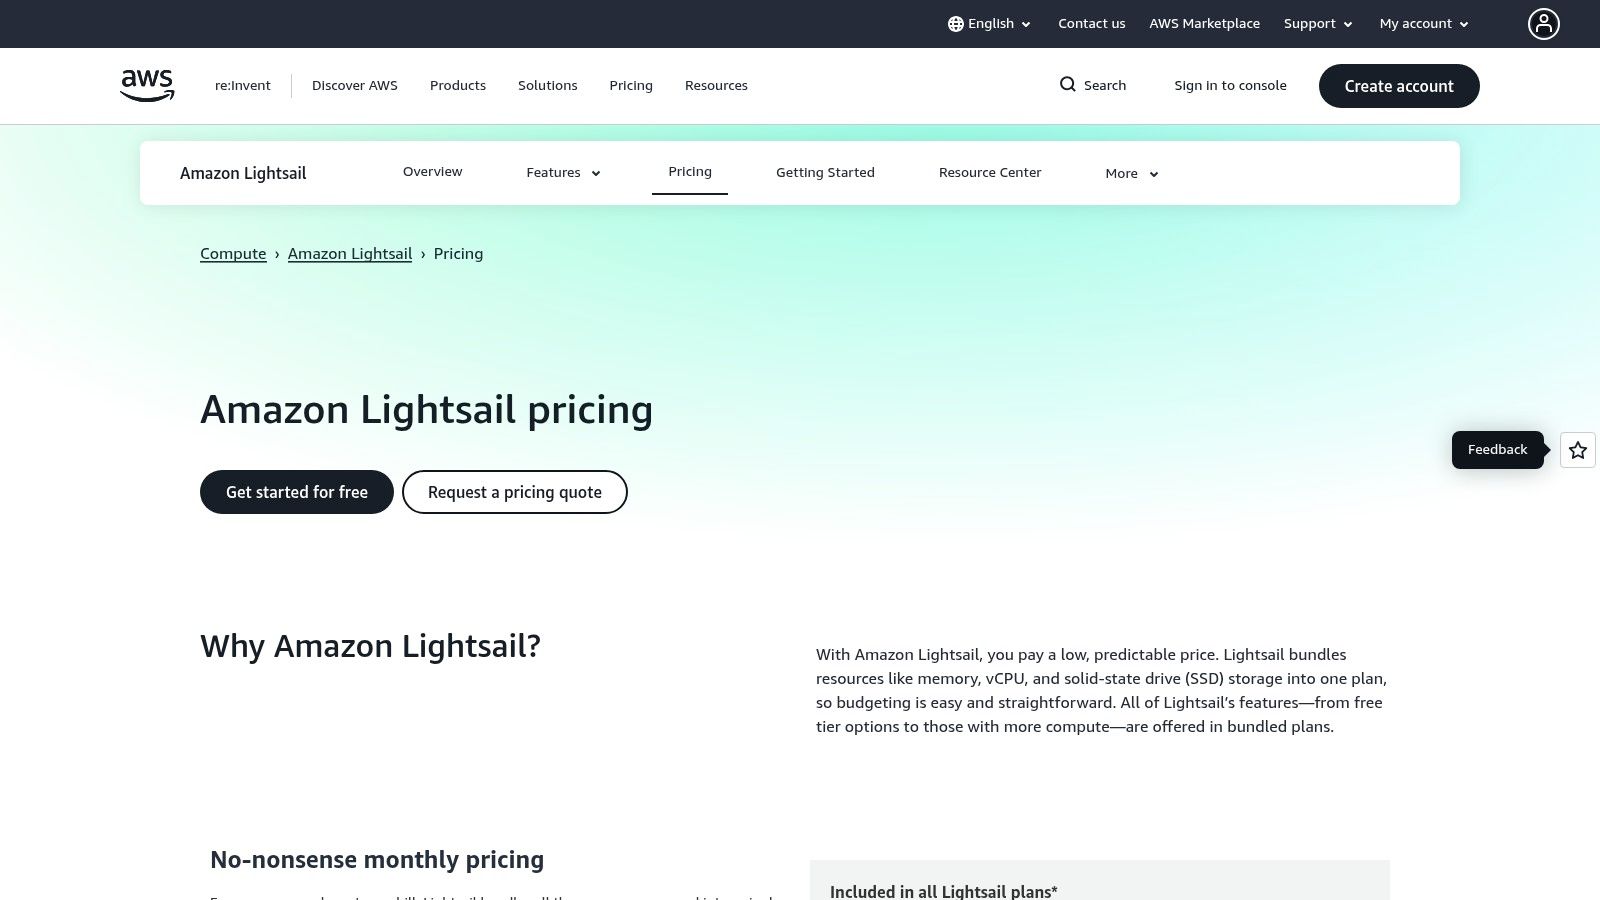Open the My account dropdown
This screenshot has height=900, width=1600.
[x=1423, y=23]
